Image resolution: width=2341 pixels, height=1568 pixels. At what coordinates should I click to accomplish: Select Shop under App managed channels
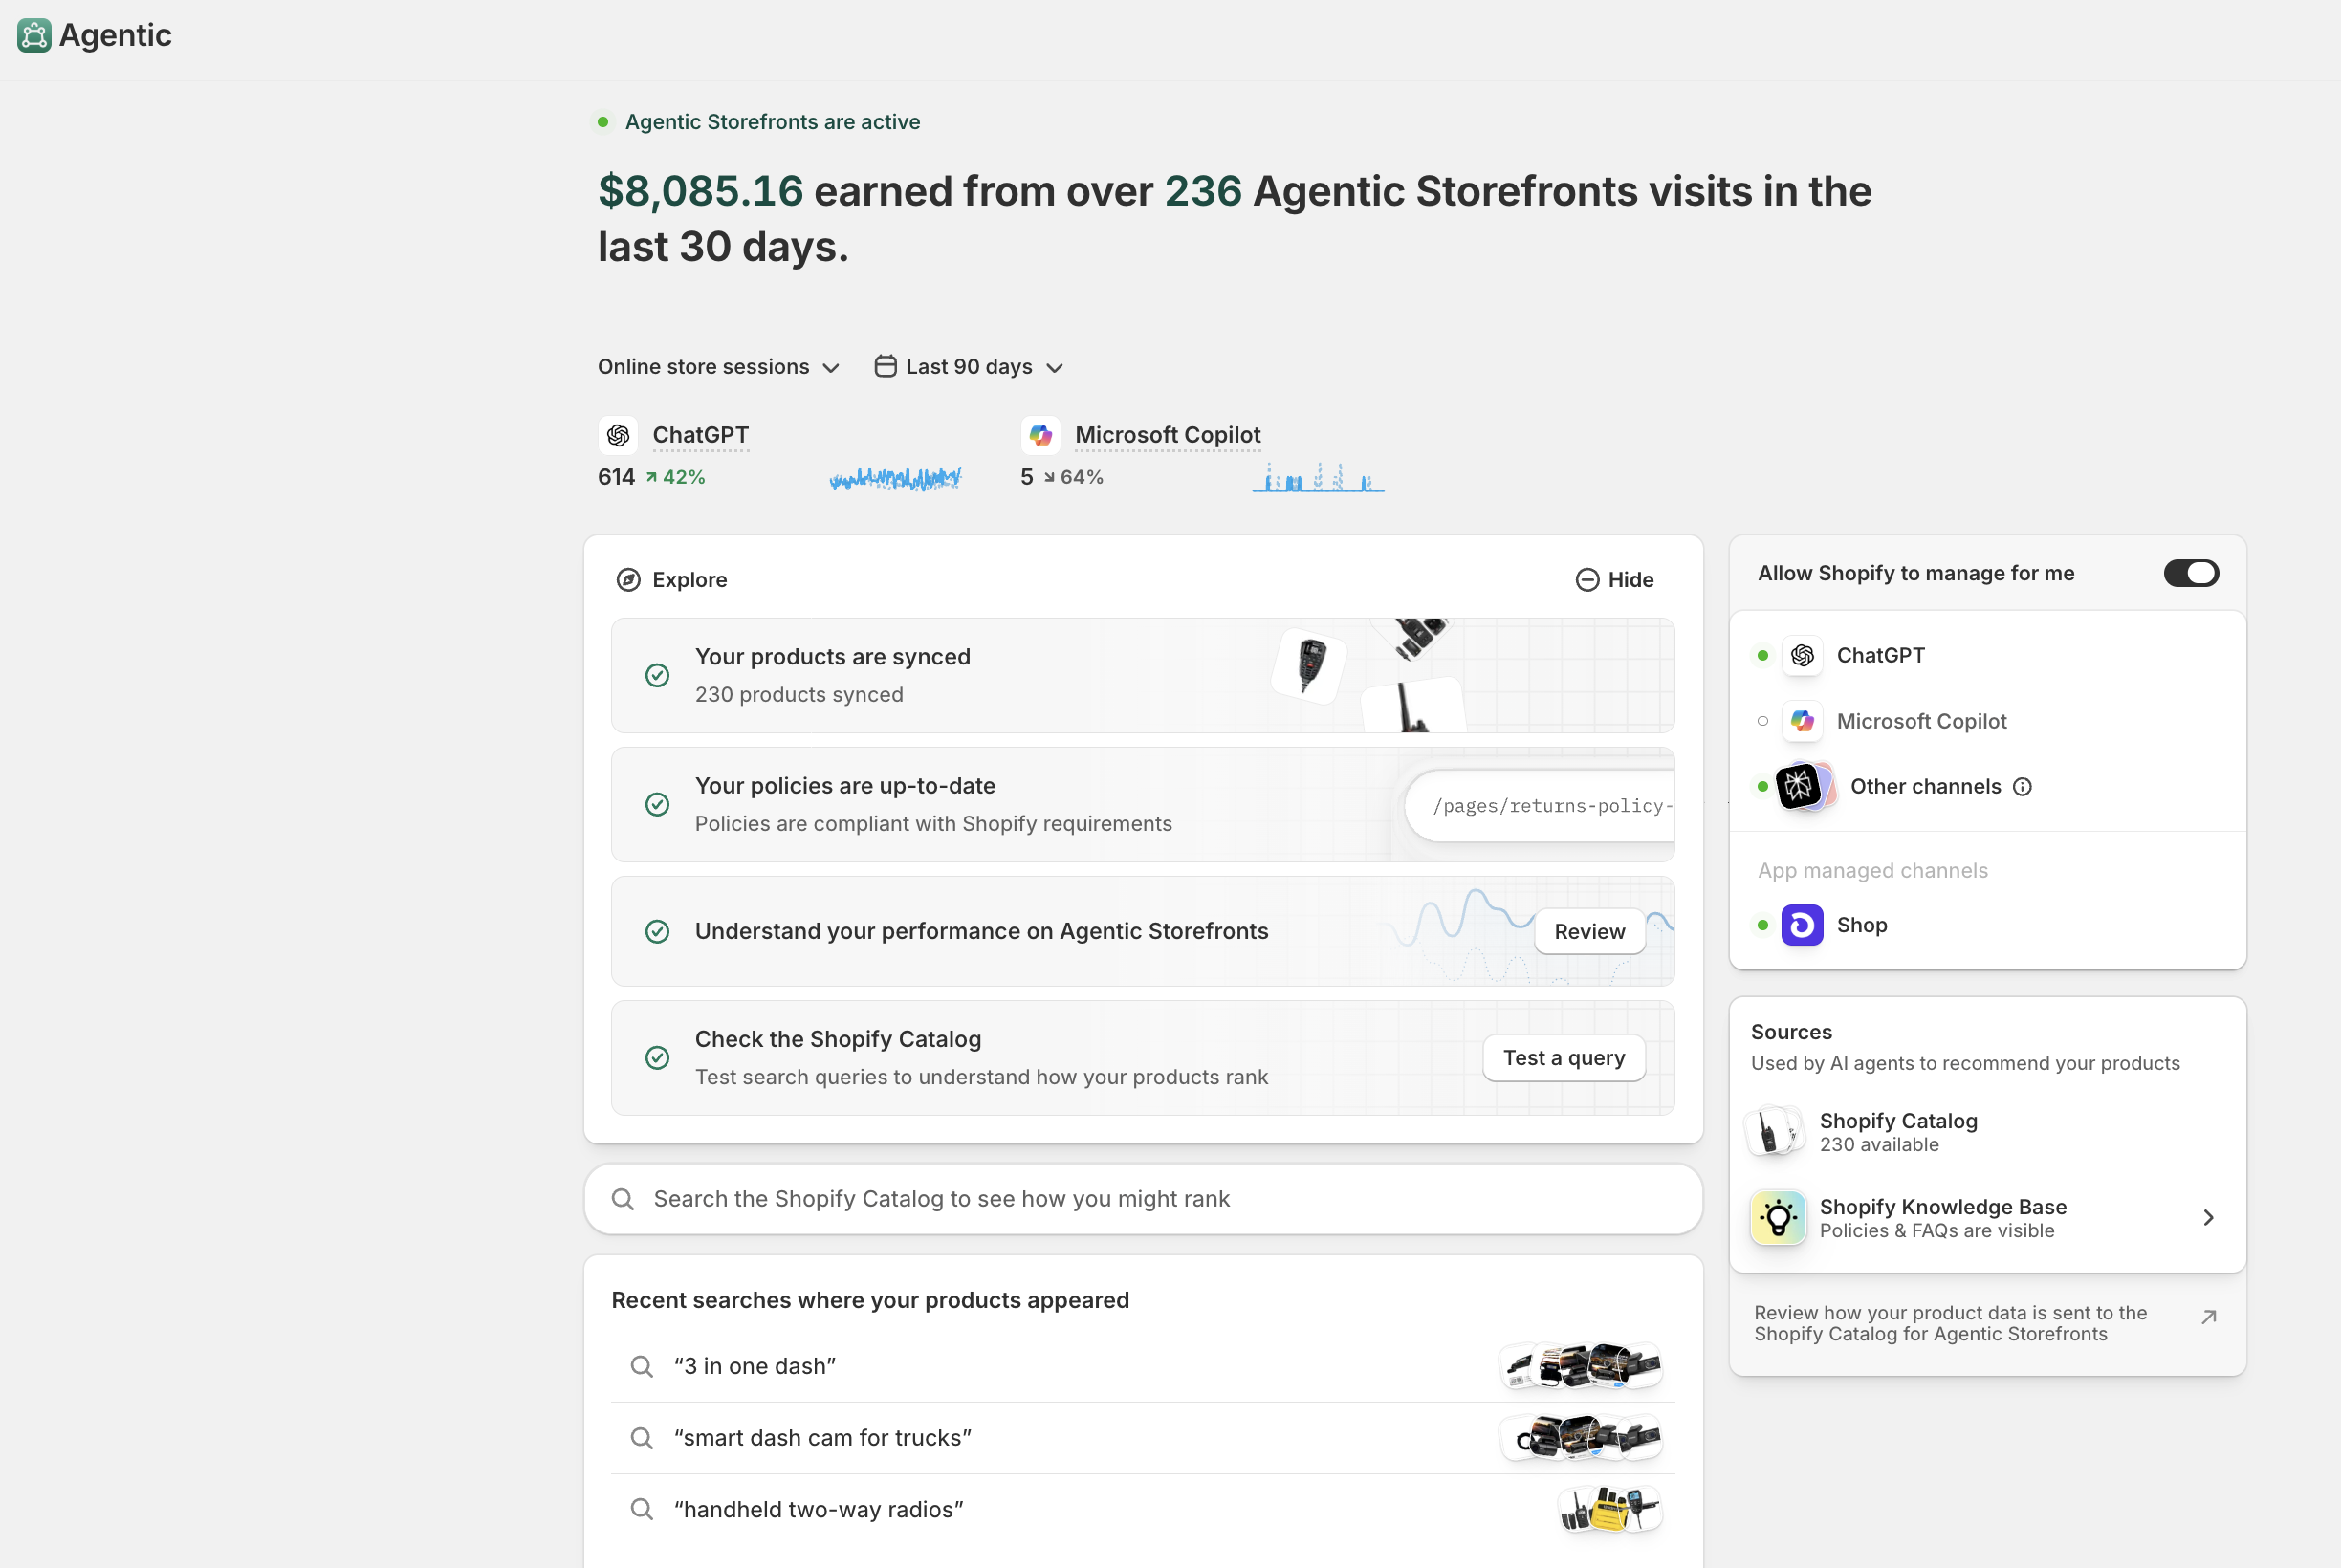[1987, 925]
